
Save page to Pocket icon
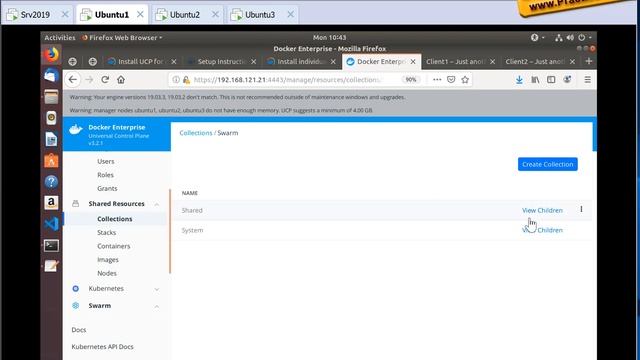click(x=451, y=80)
